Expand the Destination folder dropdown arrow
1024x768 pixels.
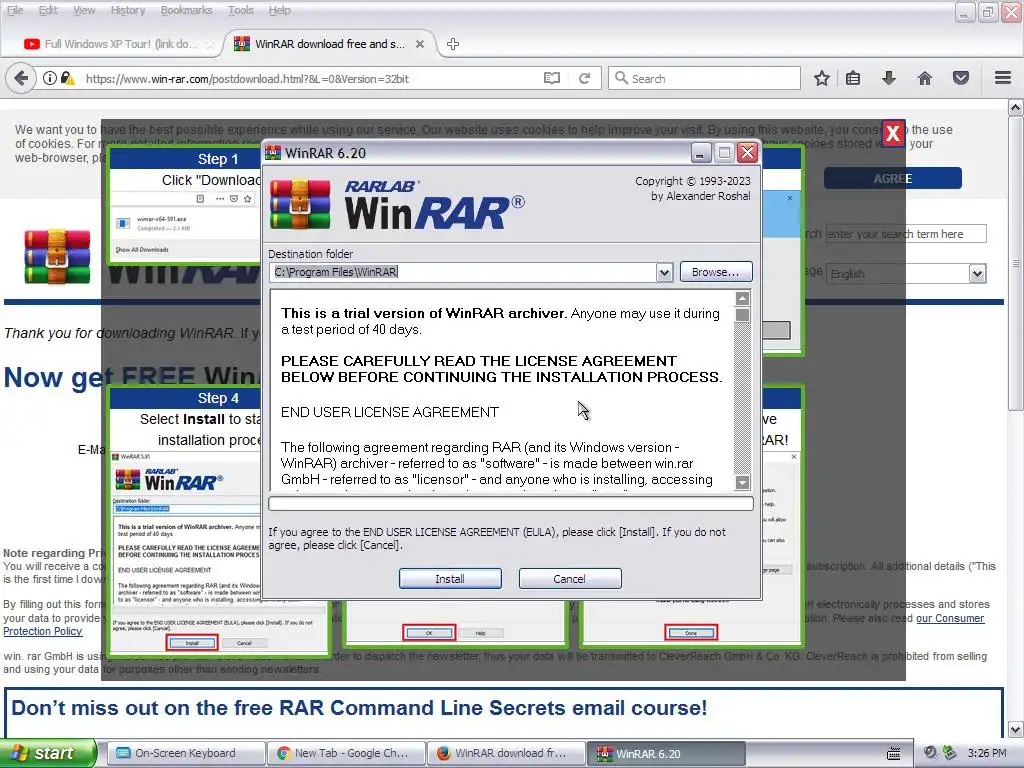pyautogui.click(x=664, y=272)
